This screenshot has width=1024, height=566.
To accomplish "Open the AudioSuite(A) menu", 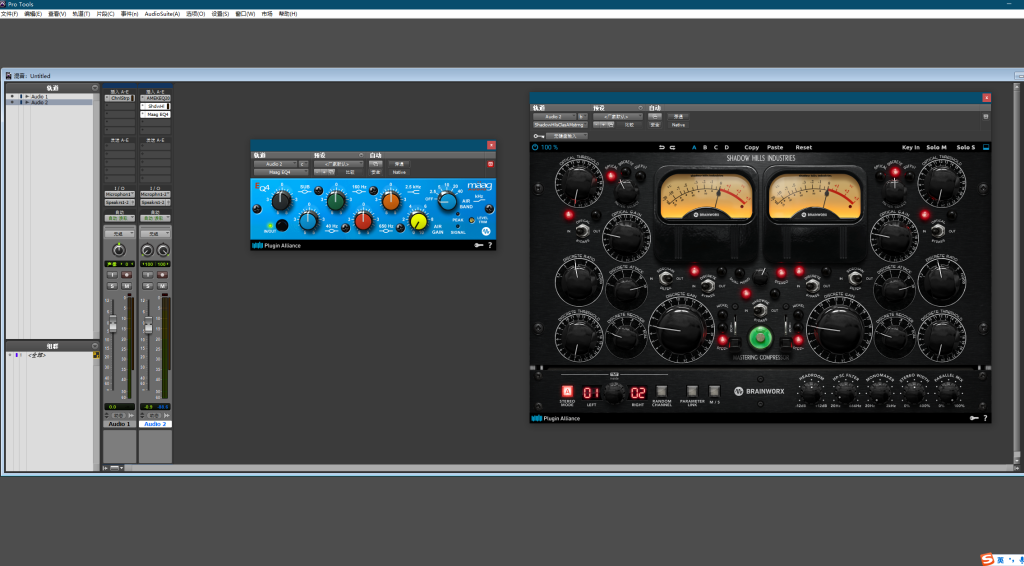I will click(162, 14).
